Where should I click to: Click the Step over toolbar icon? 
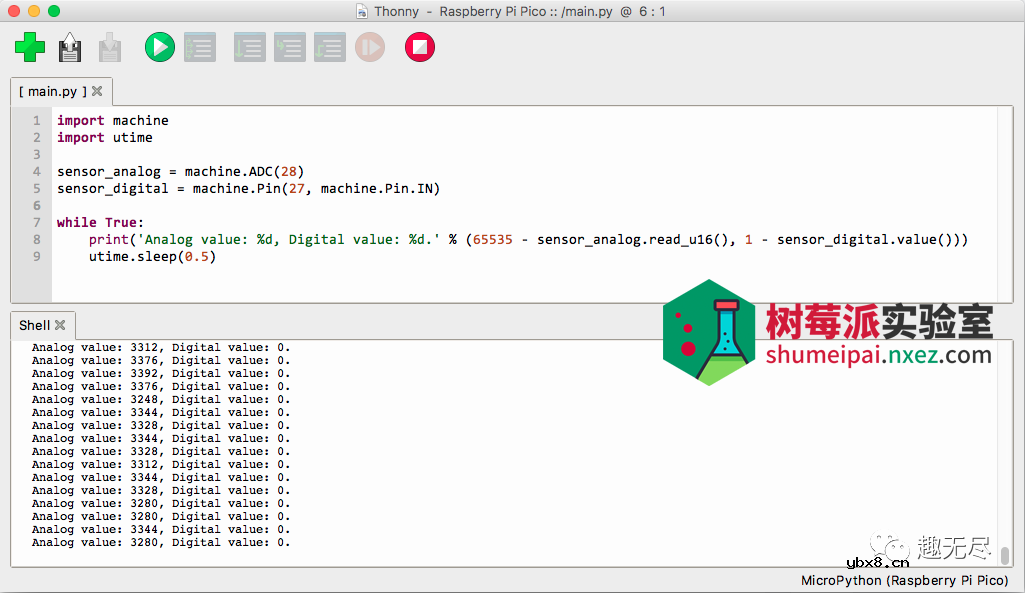coord(249,47)
